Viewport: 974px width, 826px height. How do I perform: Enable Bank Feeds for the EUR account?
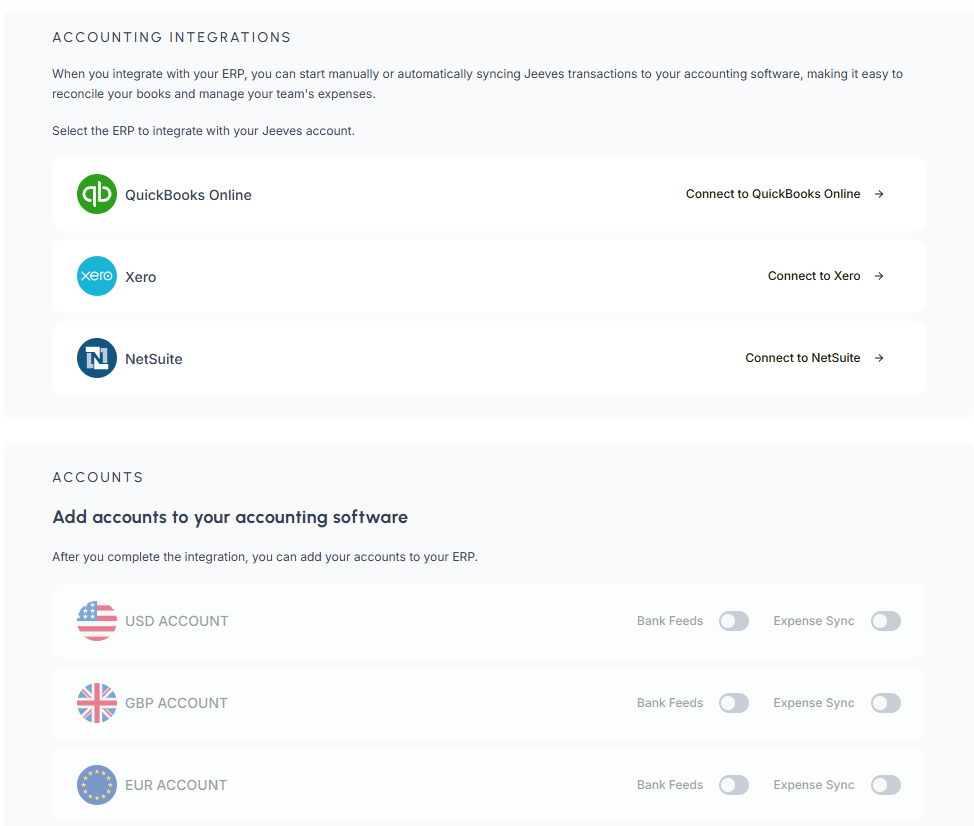point(733,785)
